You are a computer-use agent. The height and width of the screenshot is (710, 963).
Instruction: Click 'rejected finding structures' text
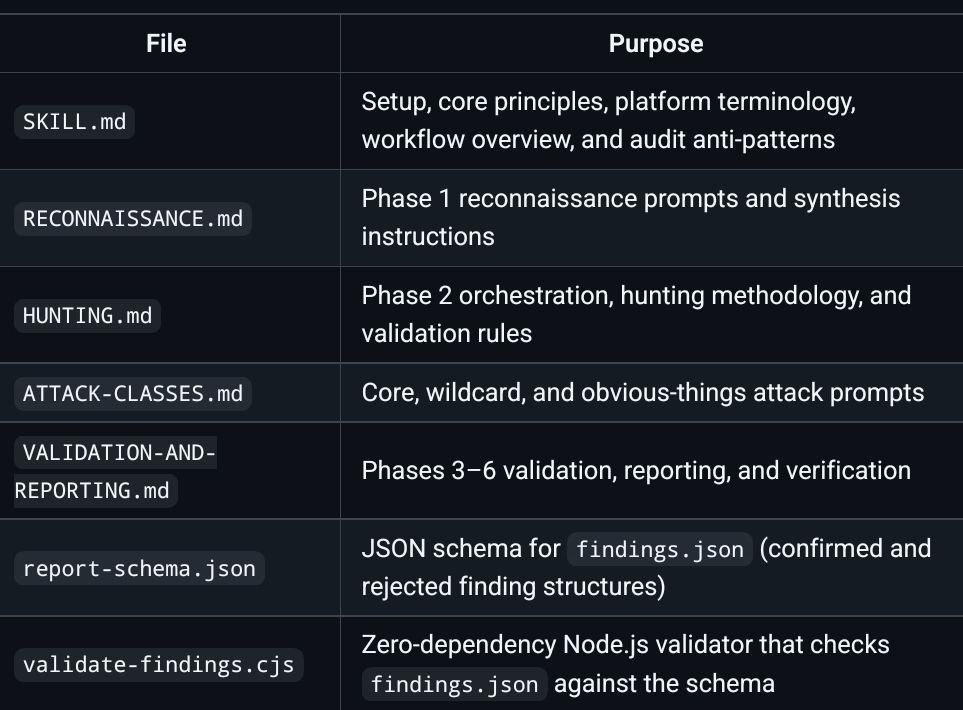coord(513,587)
